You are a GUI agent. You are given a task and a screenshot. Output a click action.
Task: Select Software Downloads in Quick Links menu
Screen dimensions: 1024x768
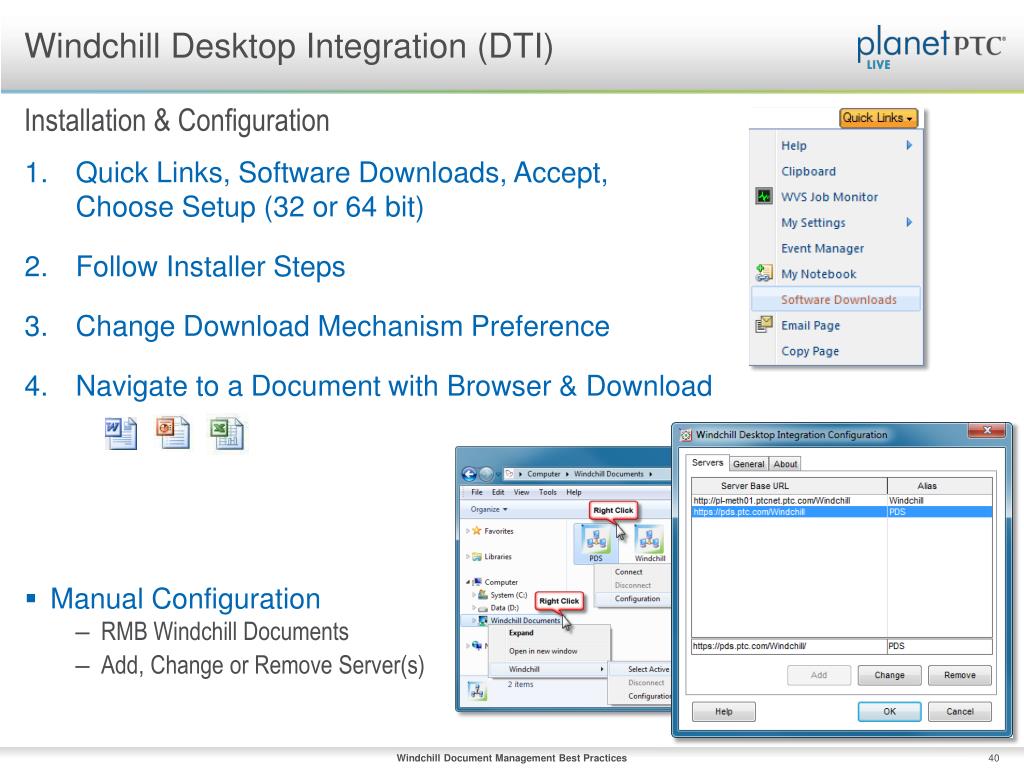pos(836,300)
